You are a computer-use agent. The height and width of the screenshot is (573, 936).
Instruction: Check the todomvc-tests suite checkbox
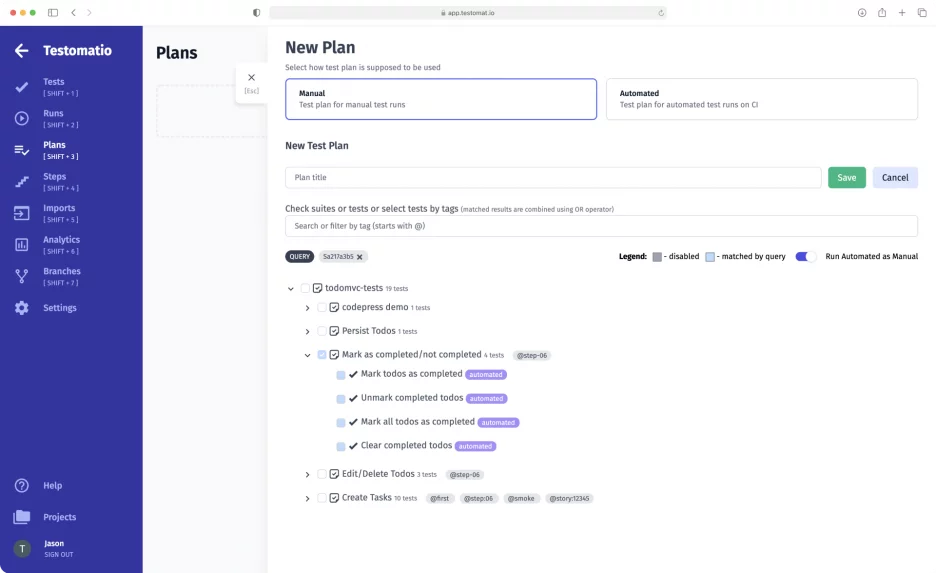point(305,288)
